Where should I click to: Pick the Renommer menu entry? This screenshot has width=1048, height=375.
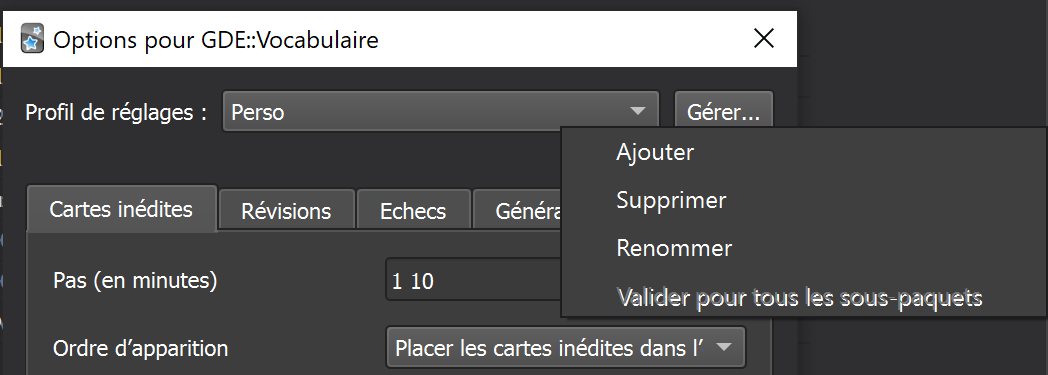pyautogui.click(x=674, y=248)
